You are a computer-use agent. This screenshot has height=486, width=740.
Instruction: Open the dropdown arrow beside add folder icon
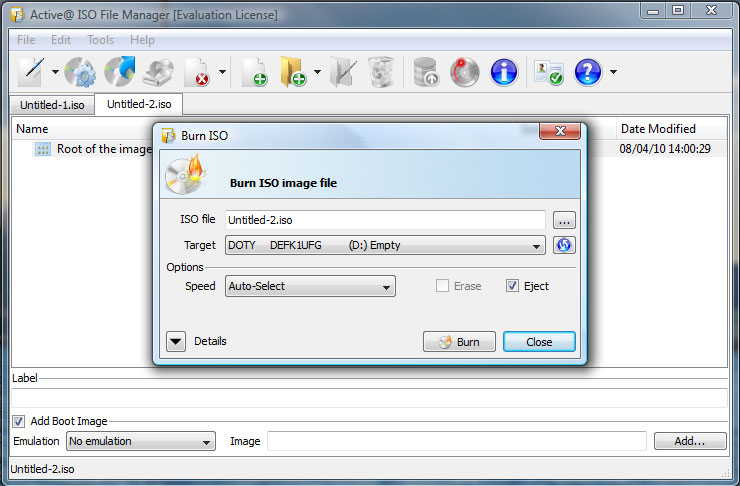(x=317, y=72)
